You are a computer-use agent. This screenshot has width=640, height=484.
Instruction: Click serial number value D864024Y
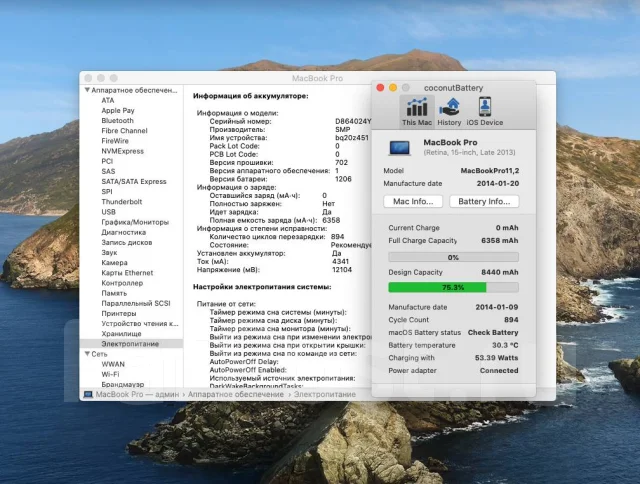tap(353, 121)
